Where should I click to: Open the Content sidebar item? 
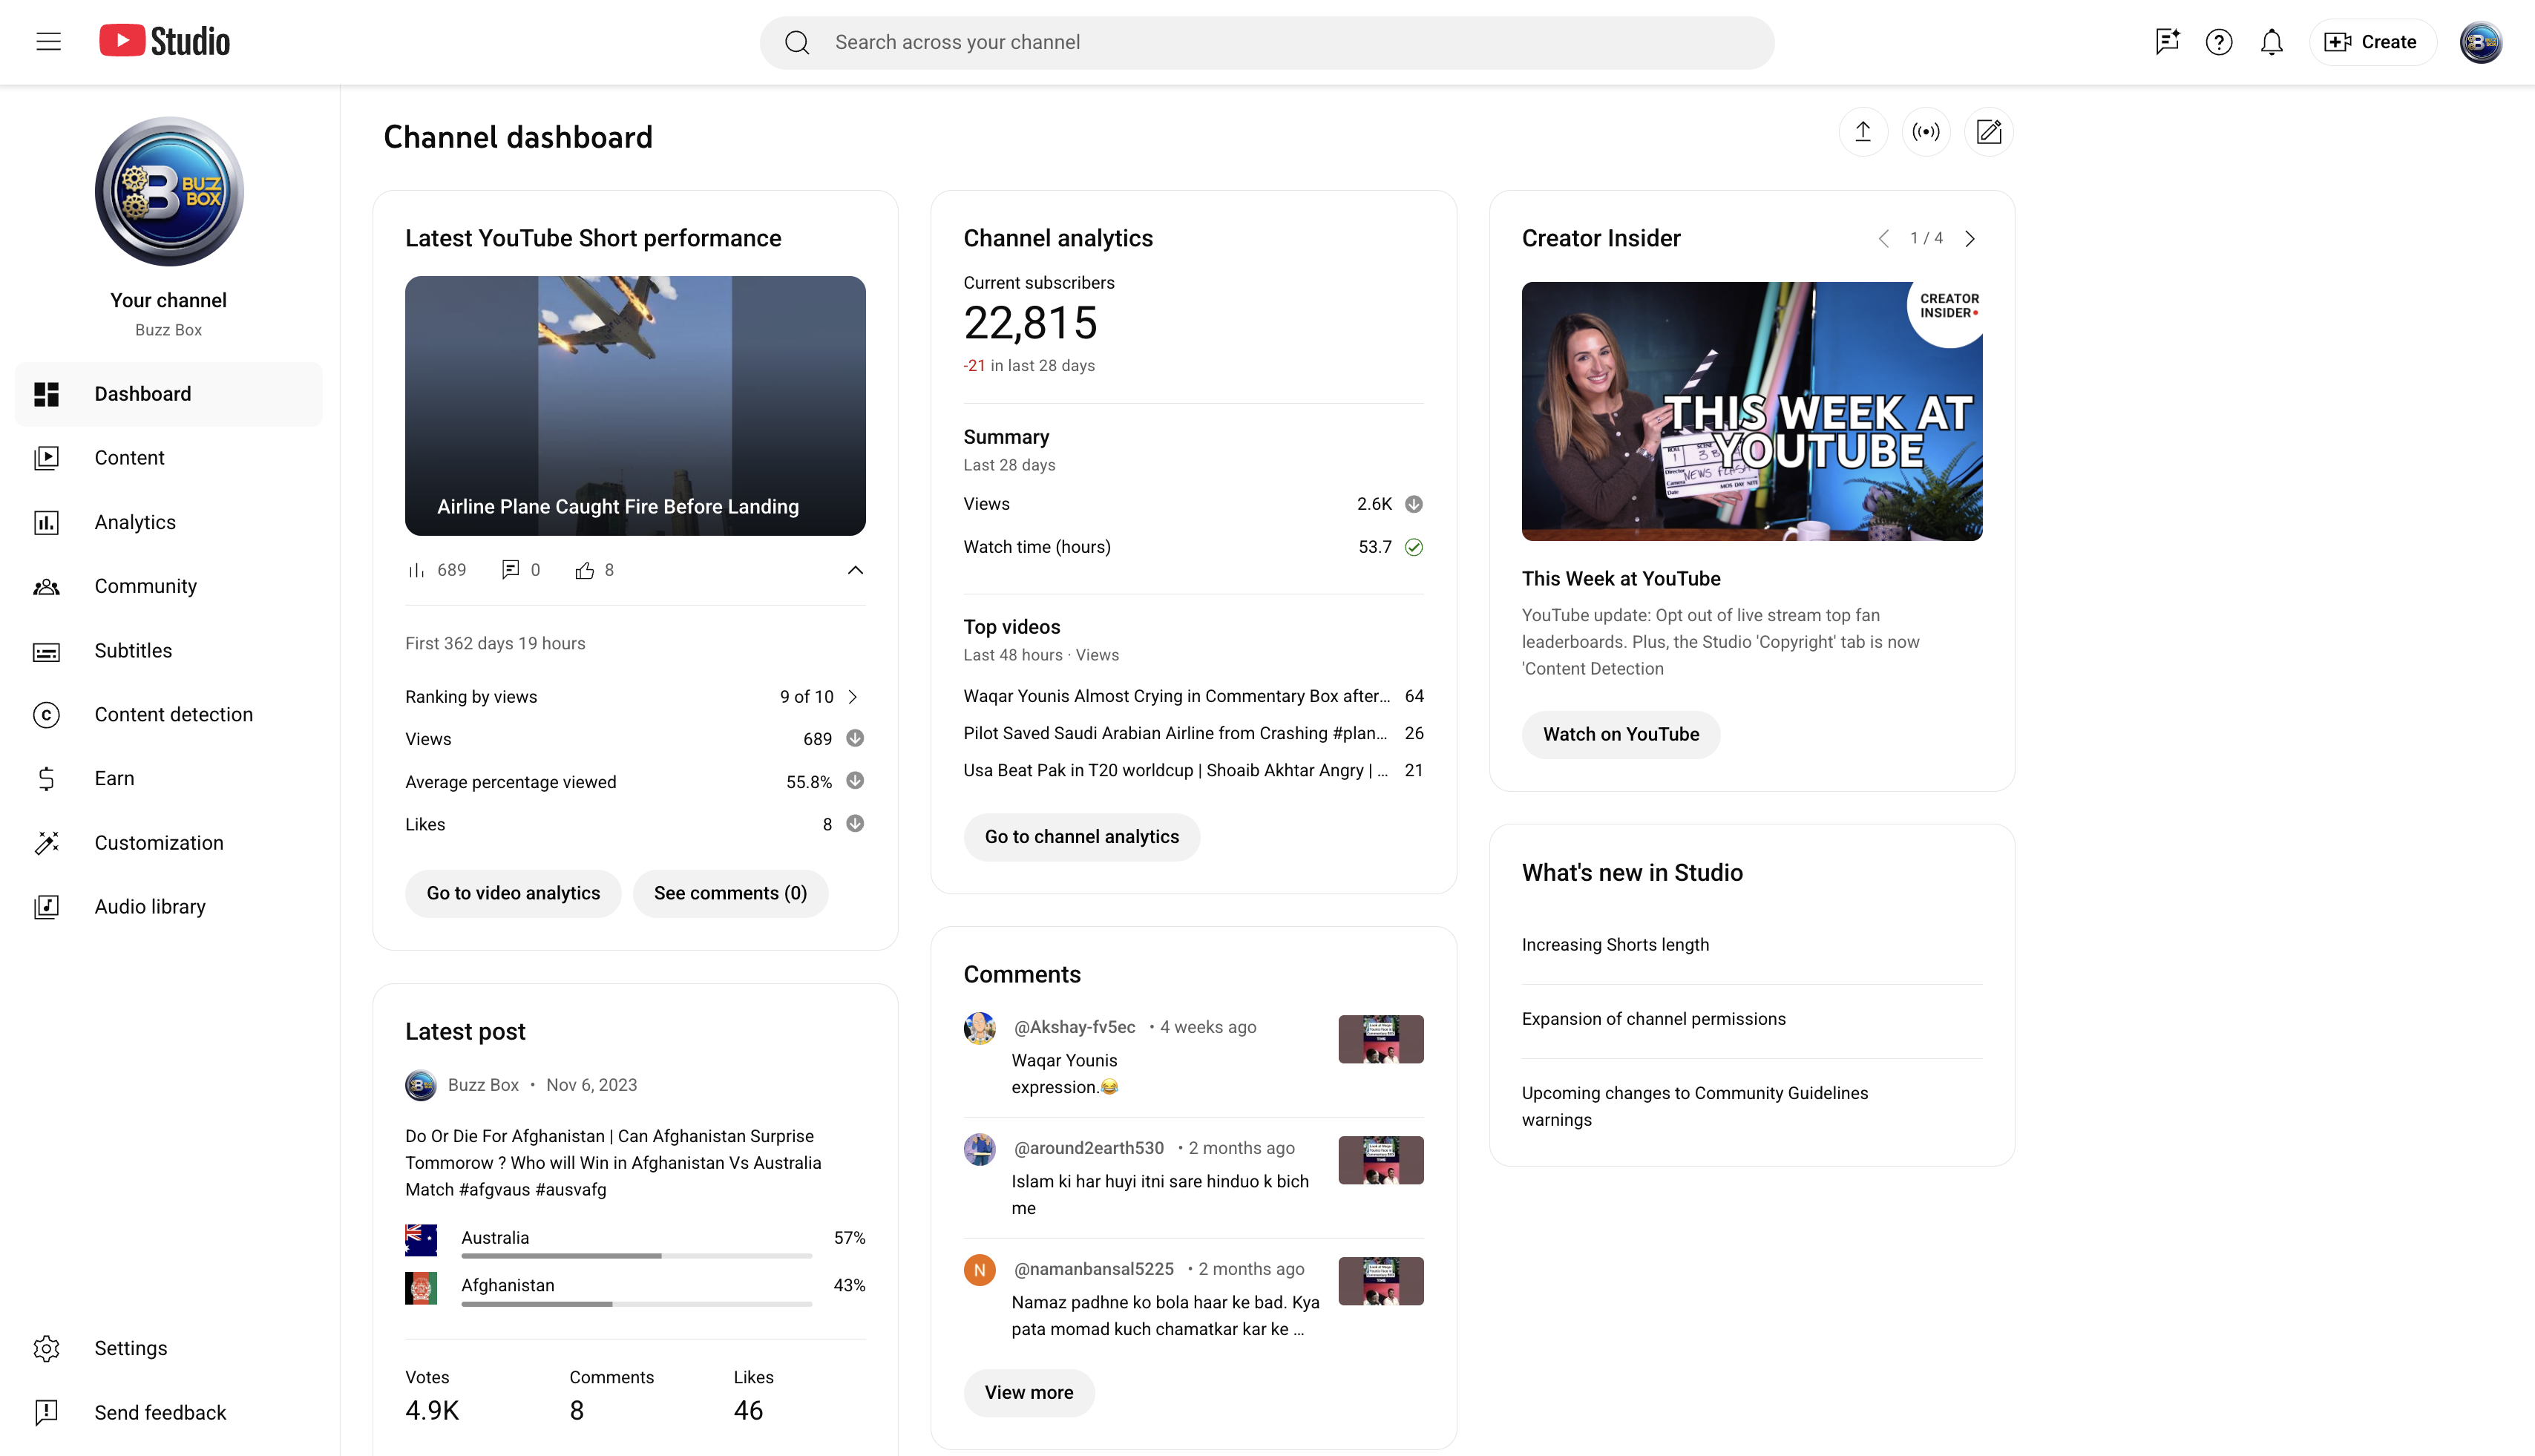coord(169,458)
